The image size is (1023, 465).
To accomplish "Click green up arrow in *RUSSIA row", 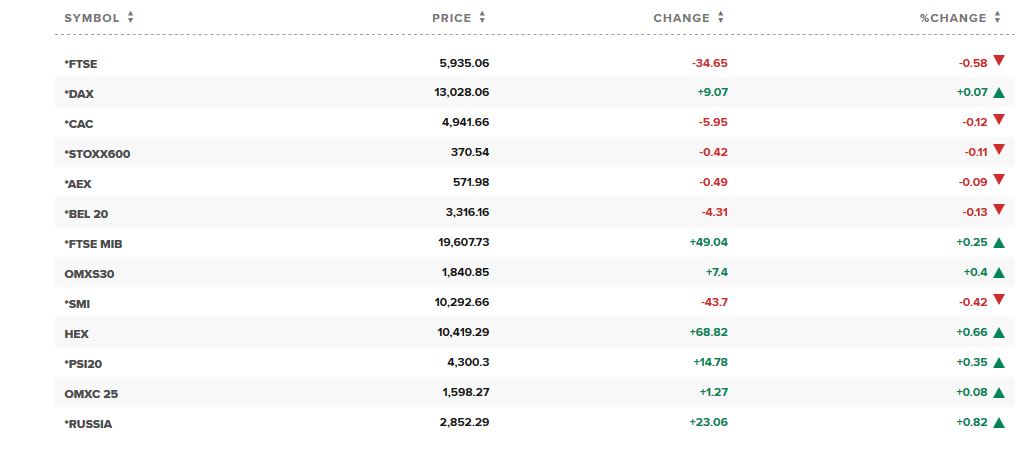I will [998, 423].
